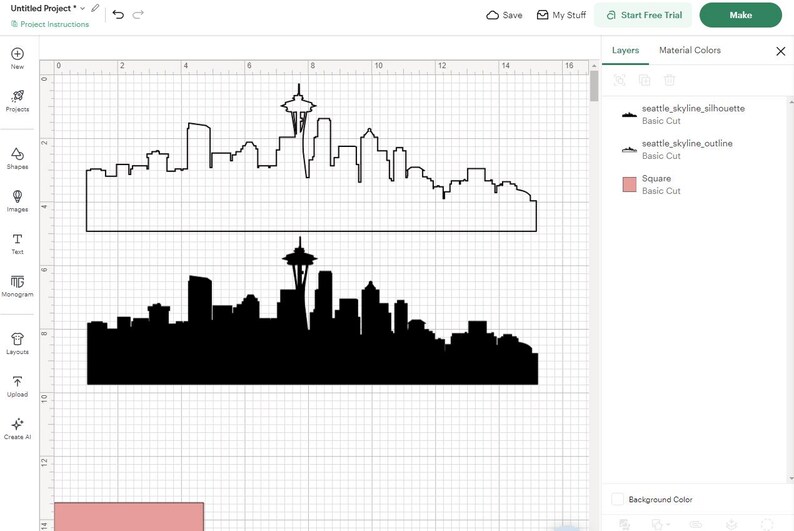Click the green Make button
794x531 pixels.
[740, 15]
